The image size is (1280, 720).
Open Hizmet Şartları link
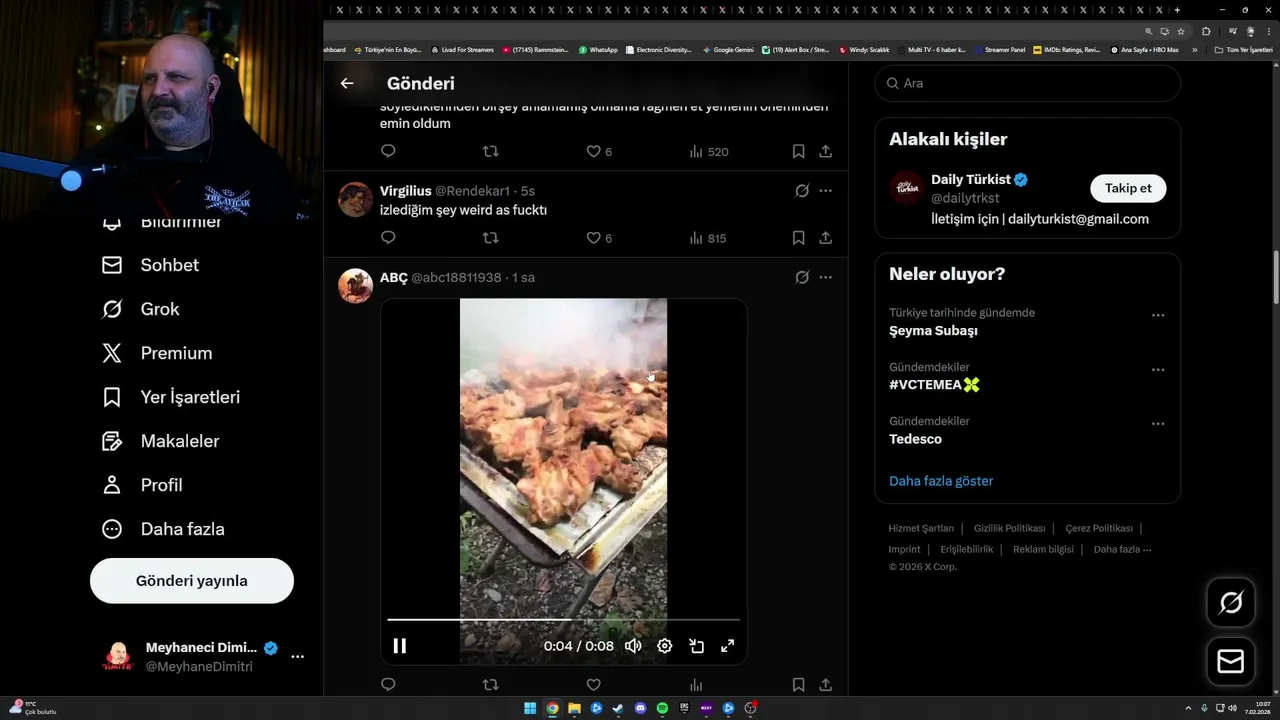921,528
